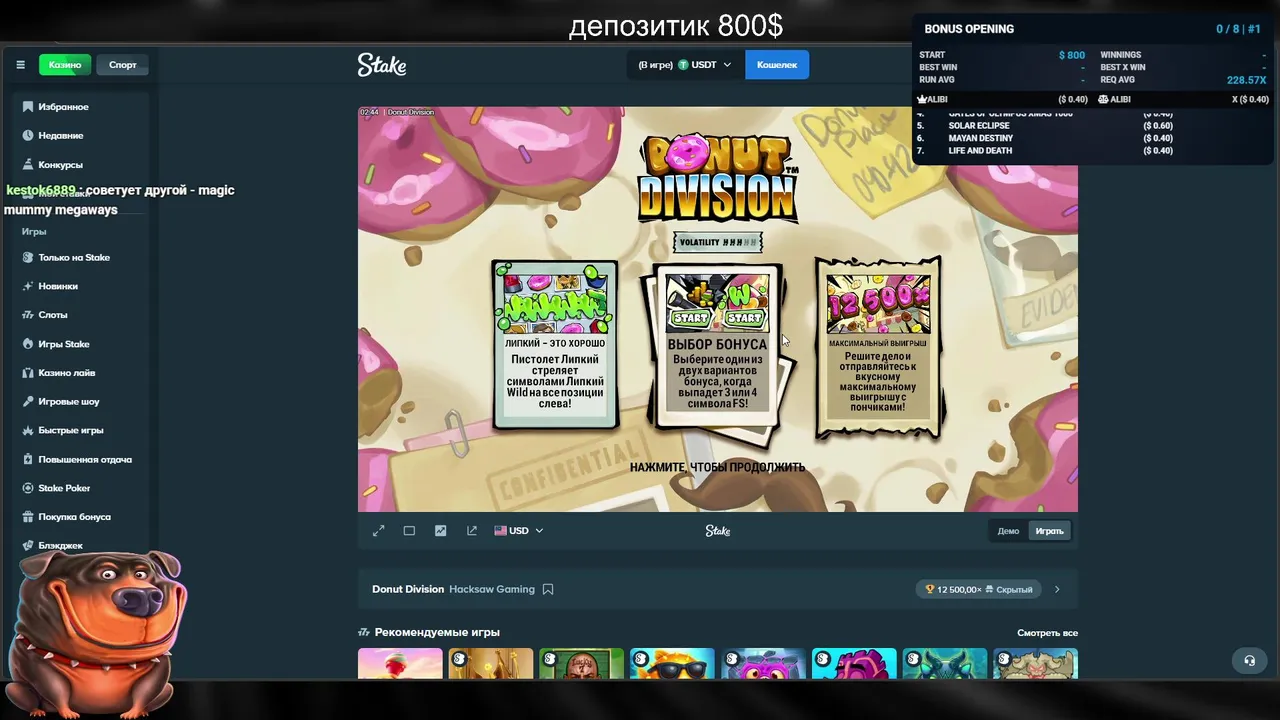Click the Недавние clock icon
This screenshot has width=1280, height=720.
click(x=29, y=136)
